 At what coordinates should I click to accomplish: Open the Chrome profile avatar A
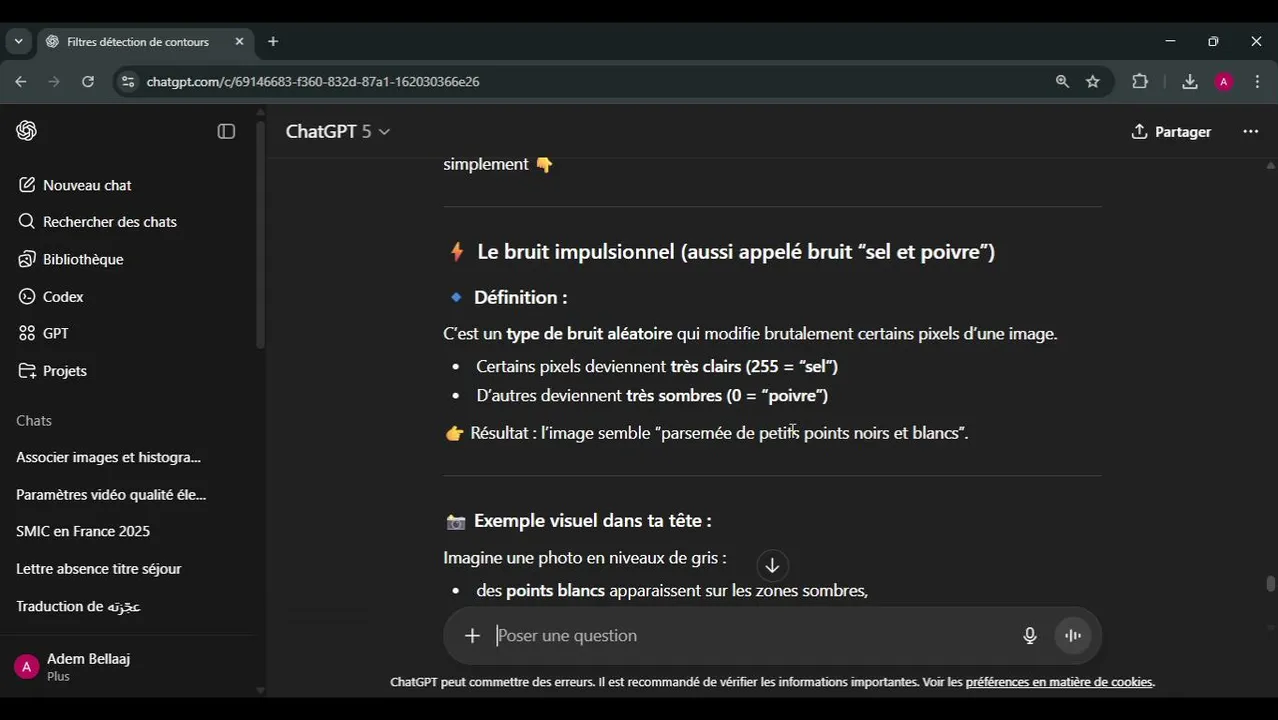[x=1224, y=82]
